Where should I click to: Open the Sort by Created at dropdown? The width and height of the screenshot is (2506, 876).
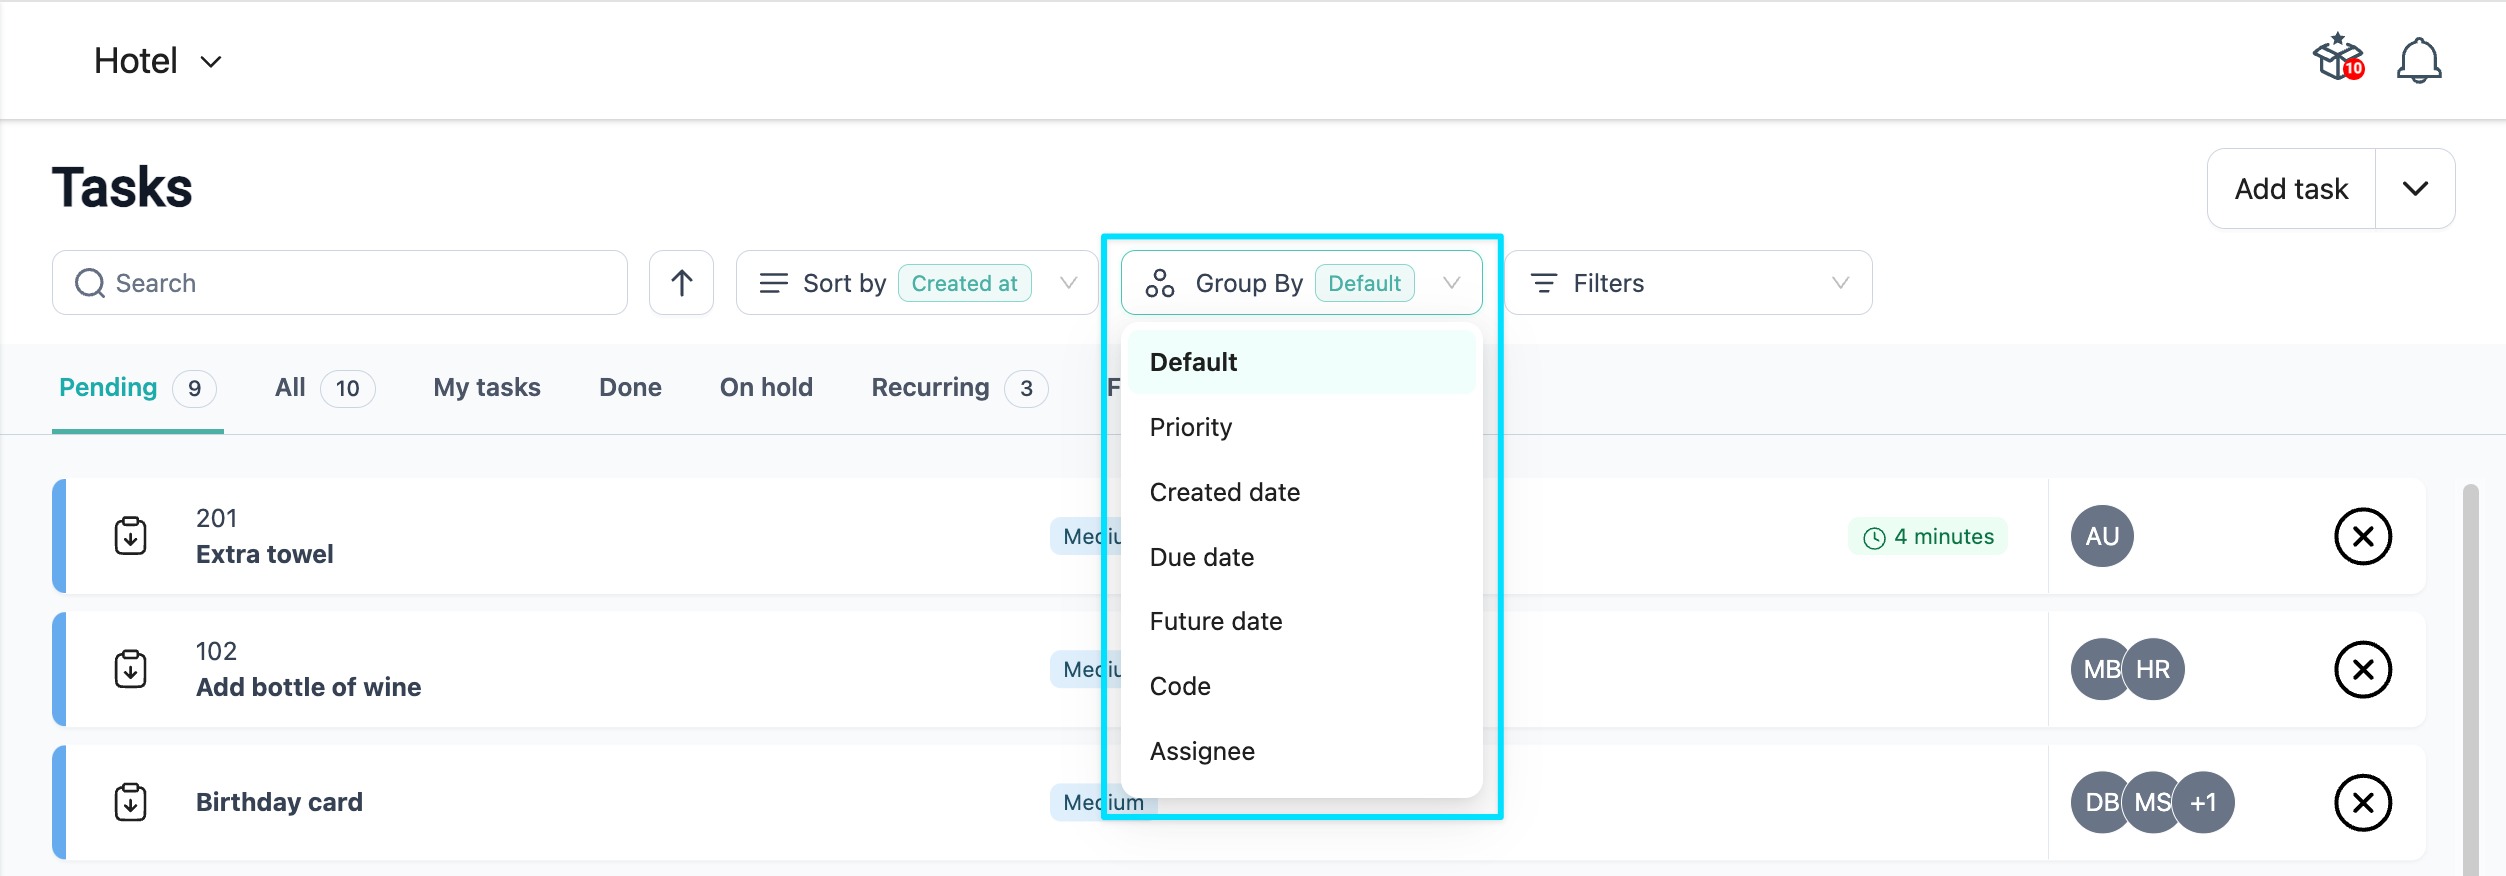pyautogui.click(x=916, y=283)
